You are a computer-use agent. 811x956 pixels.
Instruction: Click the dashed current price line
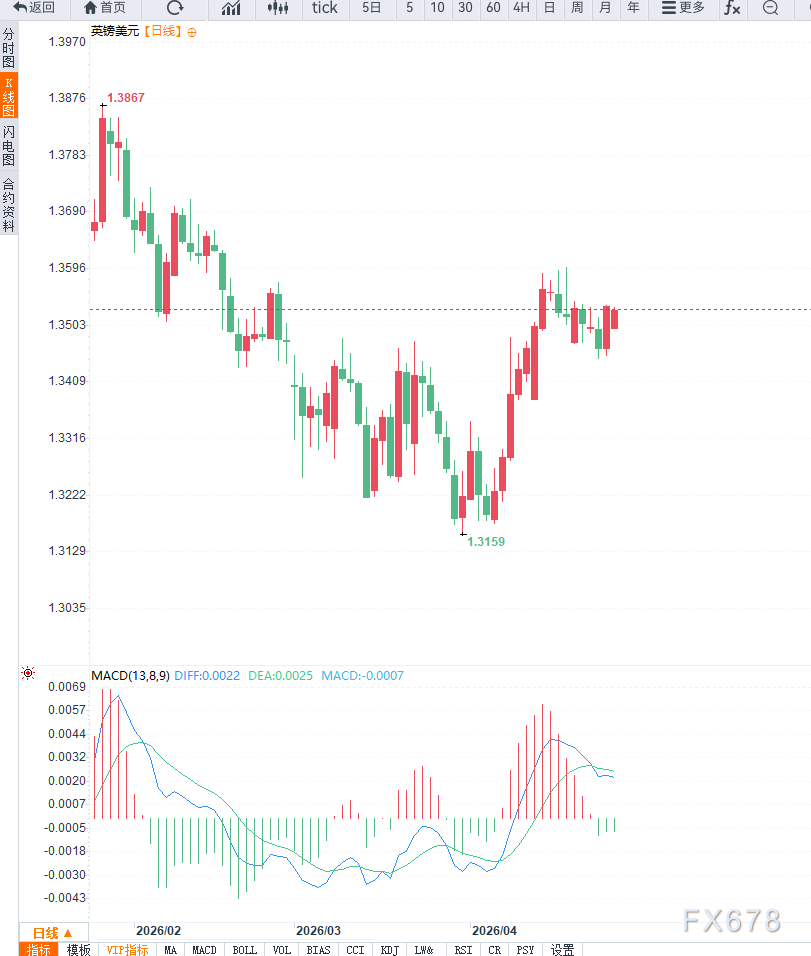[x=700, y=309]
